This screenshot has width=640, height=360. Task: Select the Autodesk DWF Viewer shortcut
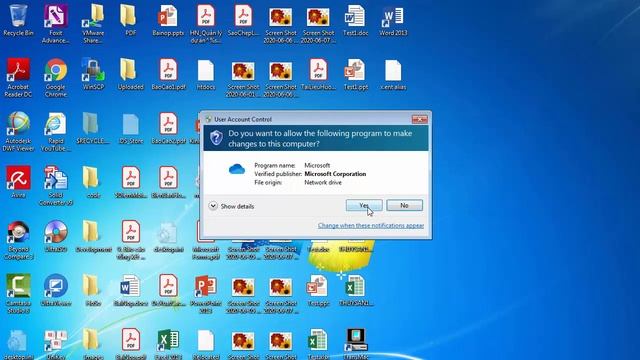18,131
